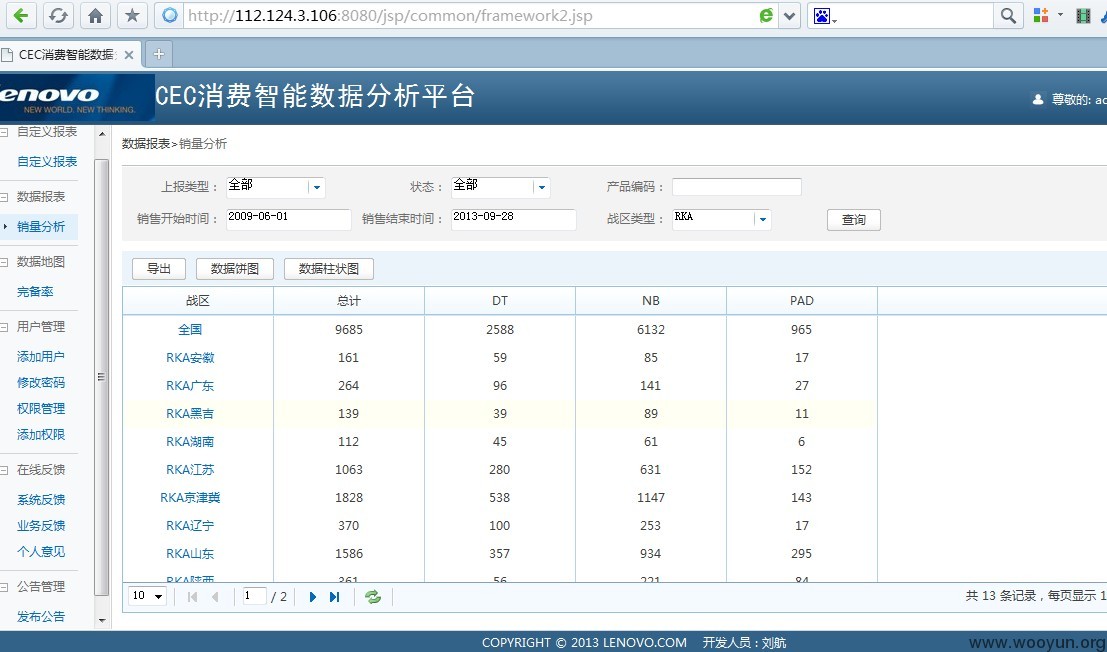Collapse the 数据地图 menu group
The image size is (1107, 652).
(x=4, y=262)
